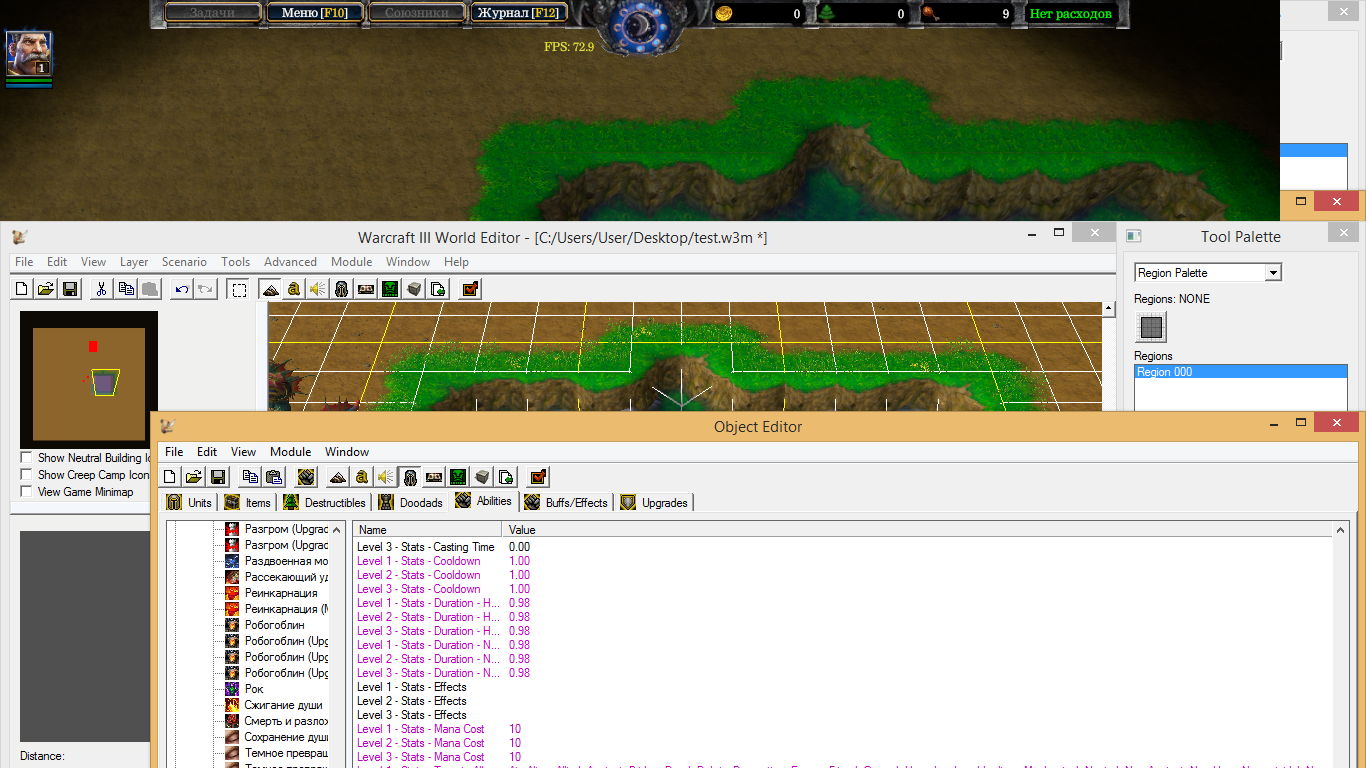Click New icon in Object Editor toolbar

coord(170,477)
